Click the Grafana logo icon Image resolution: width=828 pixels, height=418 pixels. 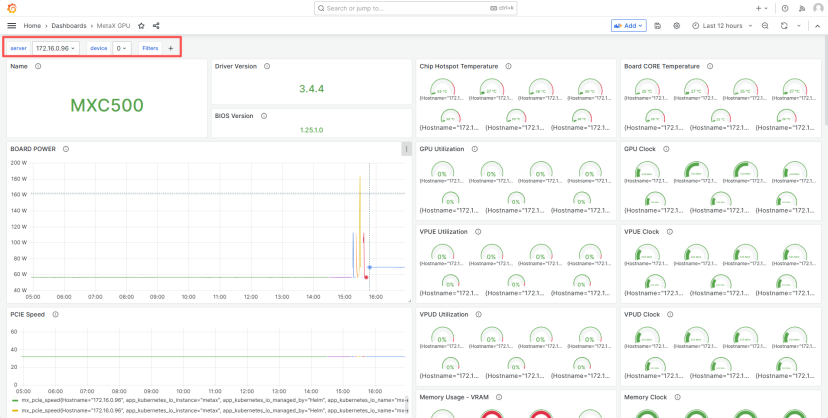[12, 8]
